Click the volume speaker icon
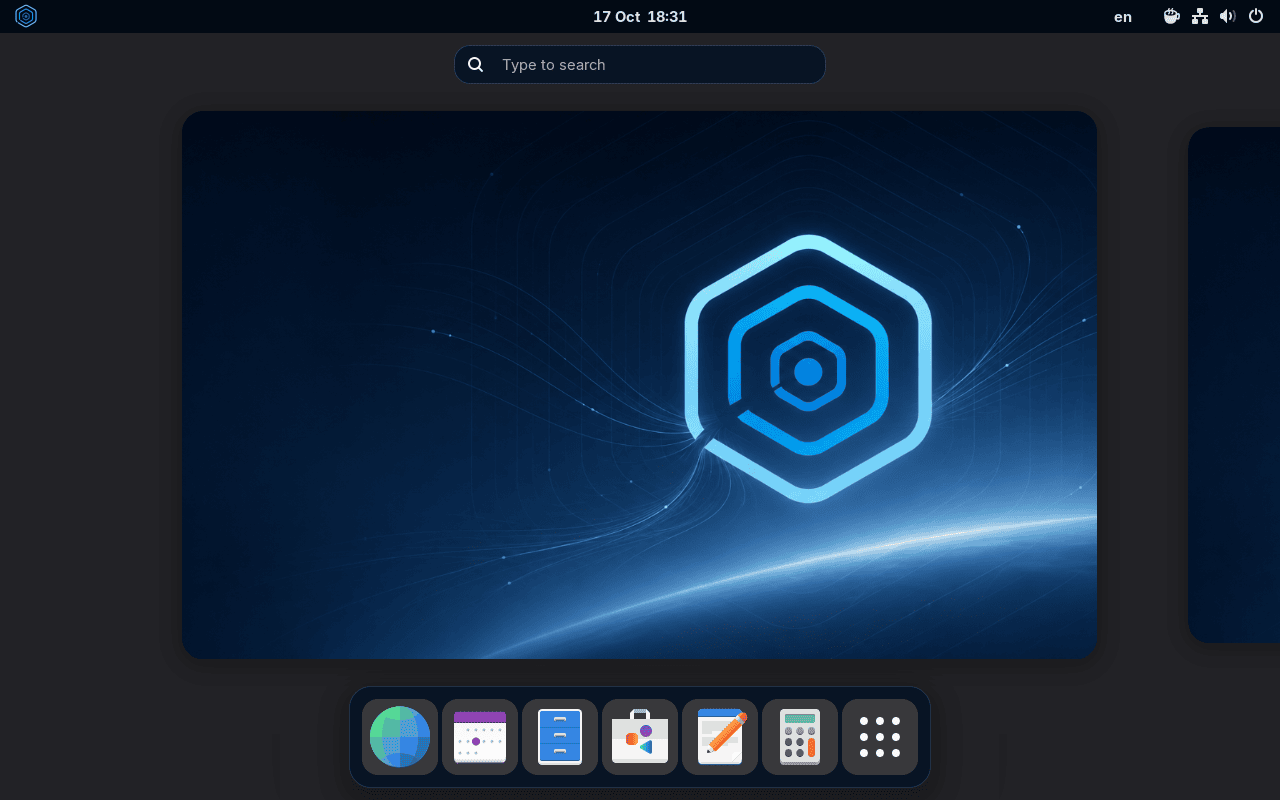1280x800 pixels. point(1228,16)
